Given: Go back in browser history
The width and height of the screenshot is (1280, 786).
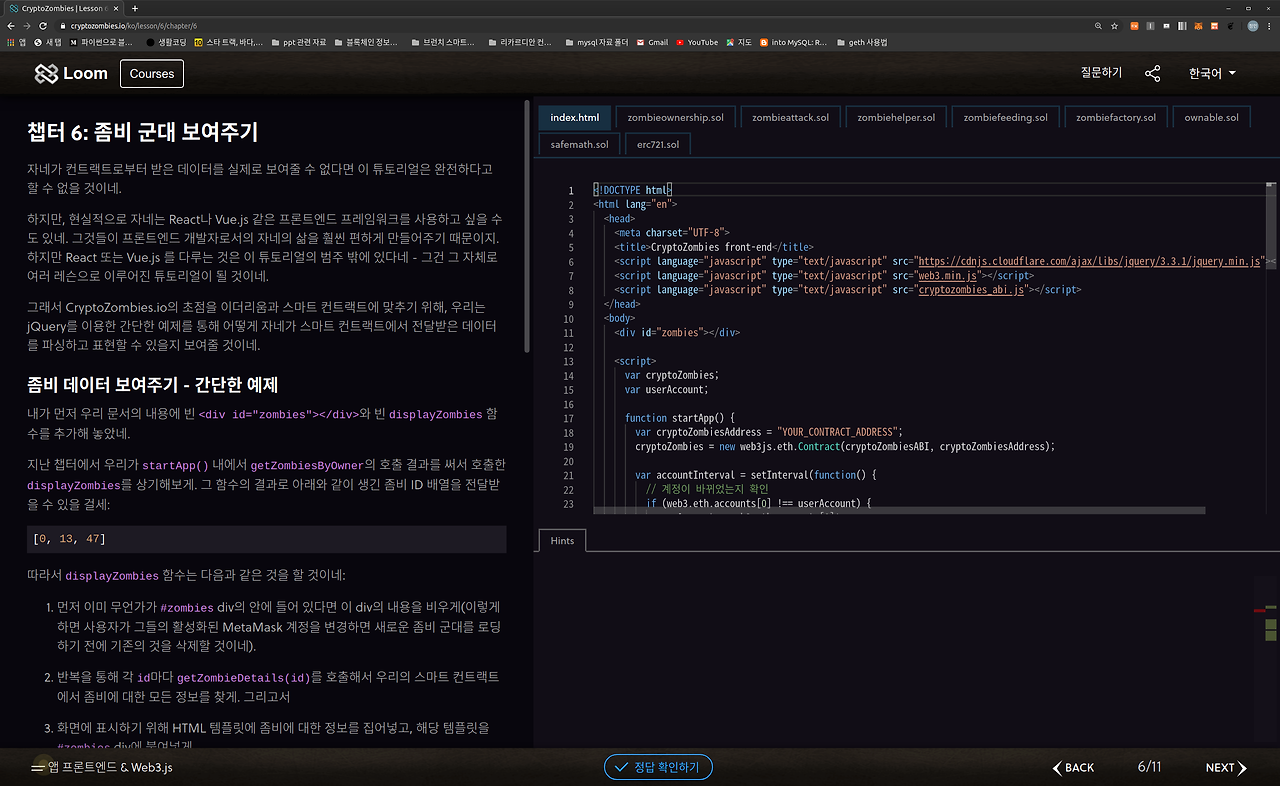Looking at the screenshot, I should pos(9,26).
